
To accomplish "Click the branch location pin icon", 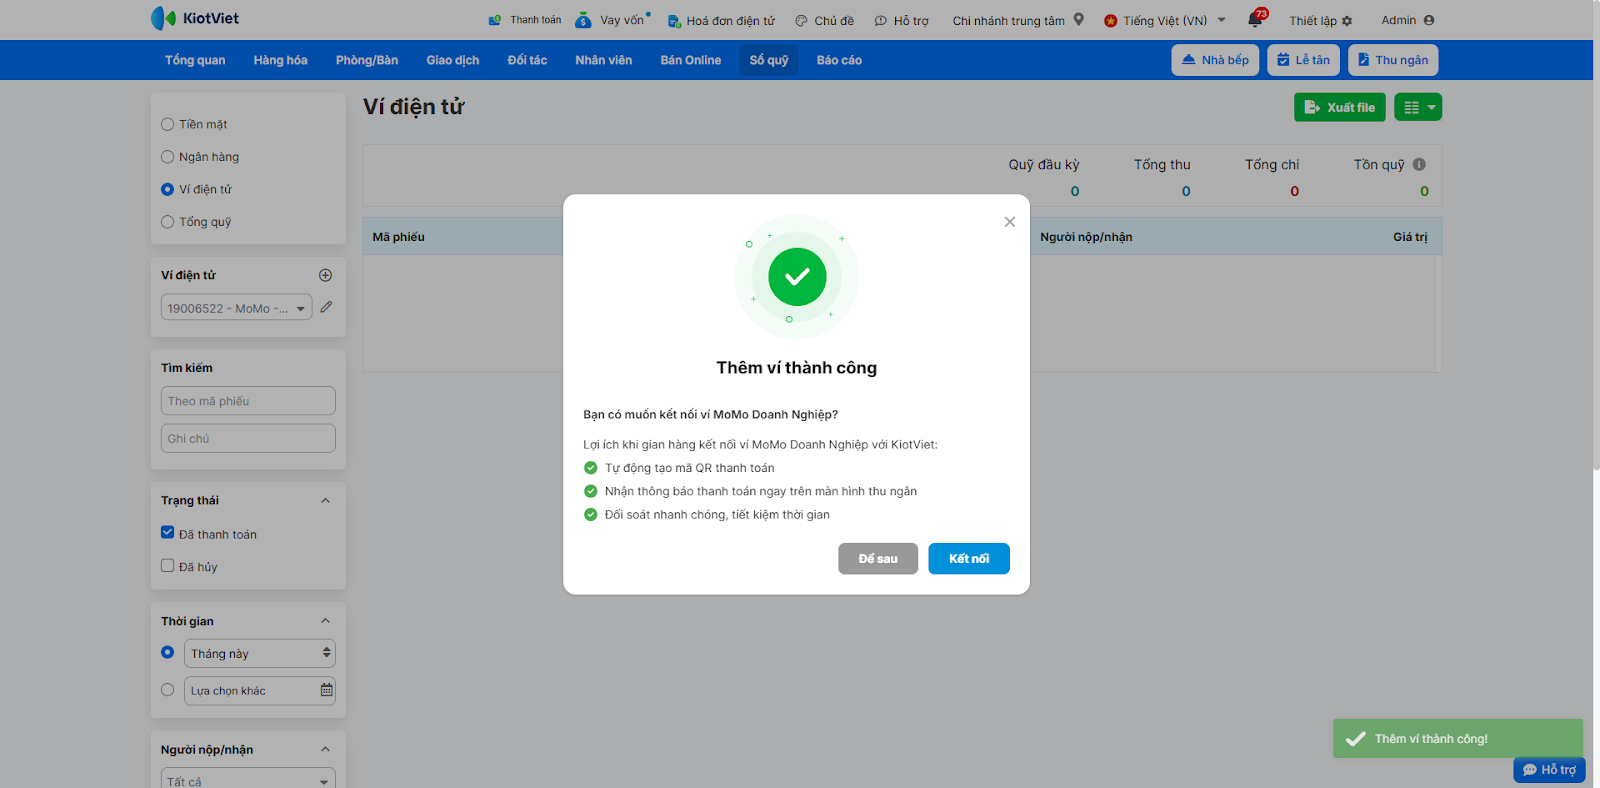I will [x=1079, y=19].
